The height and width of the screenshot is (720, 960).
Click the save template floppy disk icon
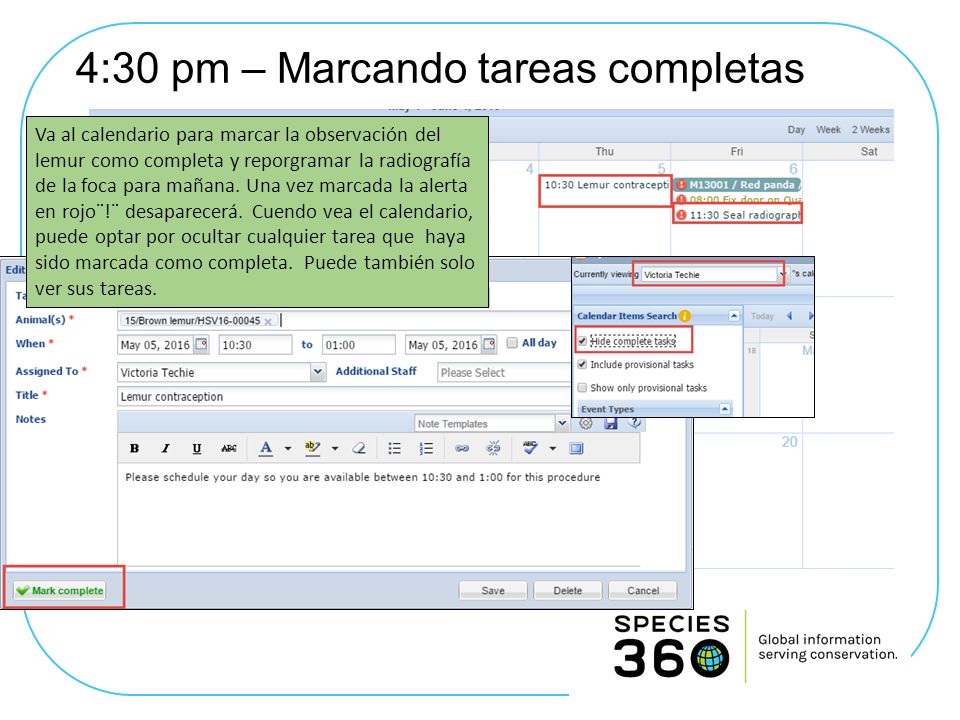[610, 423]
